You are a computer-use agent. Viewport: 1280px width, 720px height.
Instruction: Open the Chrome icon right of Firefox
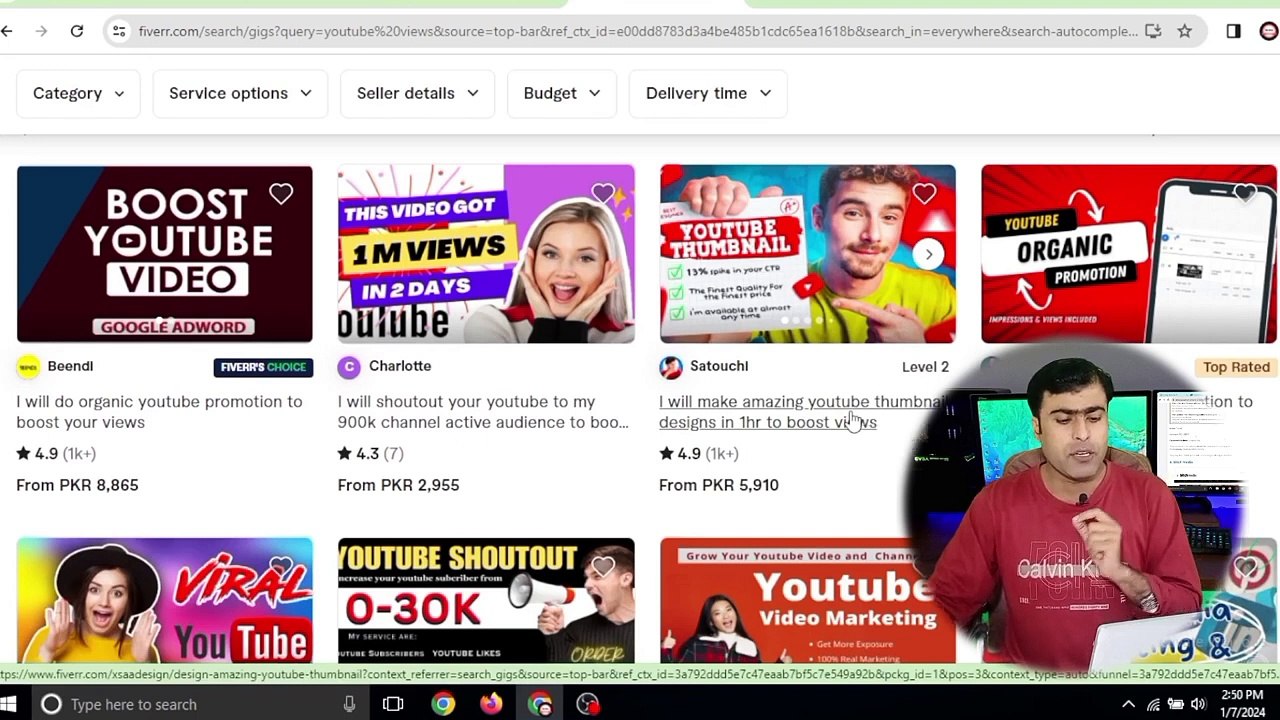point(540,704)
